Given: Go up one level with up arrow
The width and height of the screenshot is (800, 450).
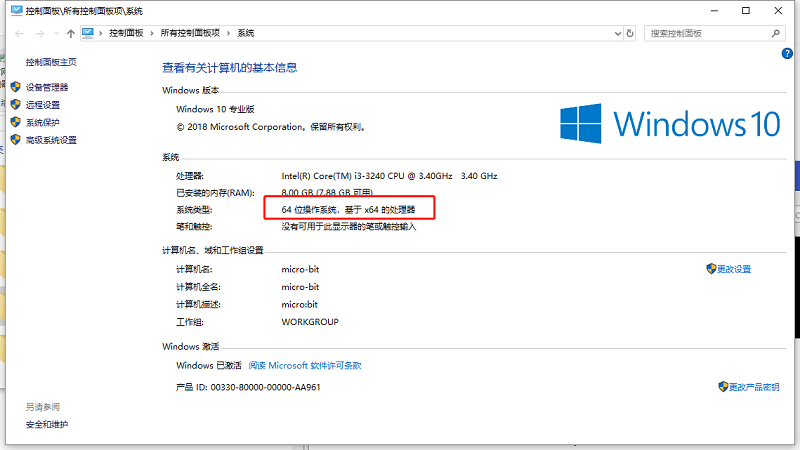Looking at the screenshot, I should [70, 34].
